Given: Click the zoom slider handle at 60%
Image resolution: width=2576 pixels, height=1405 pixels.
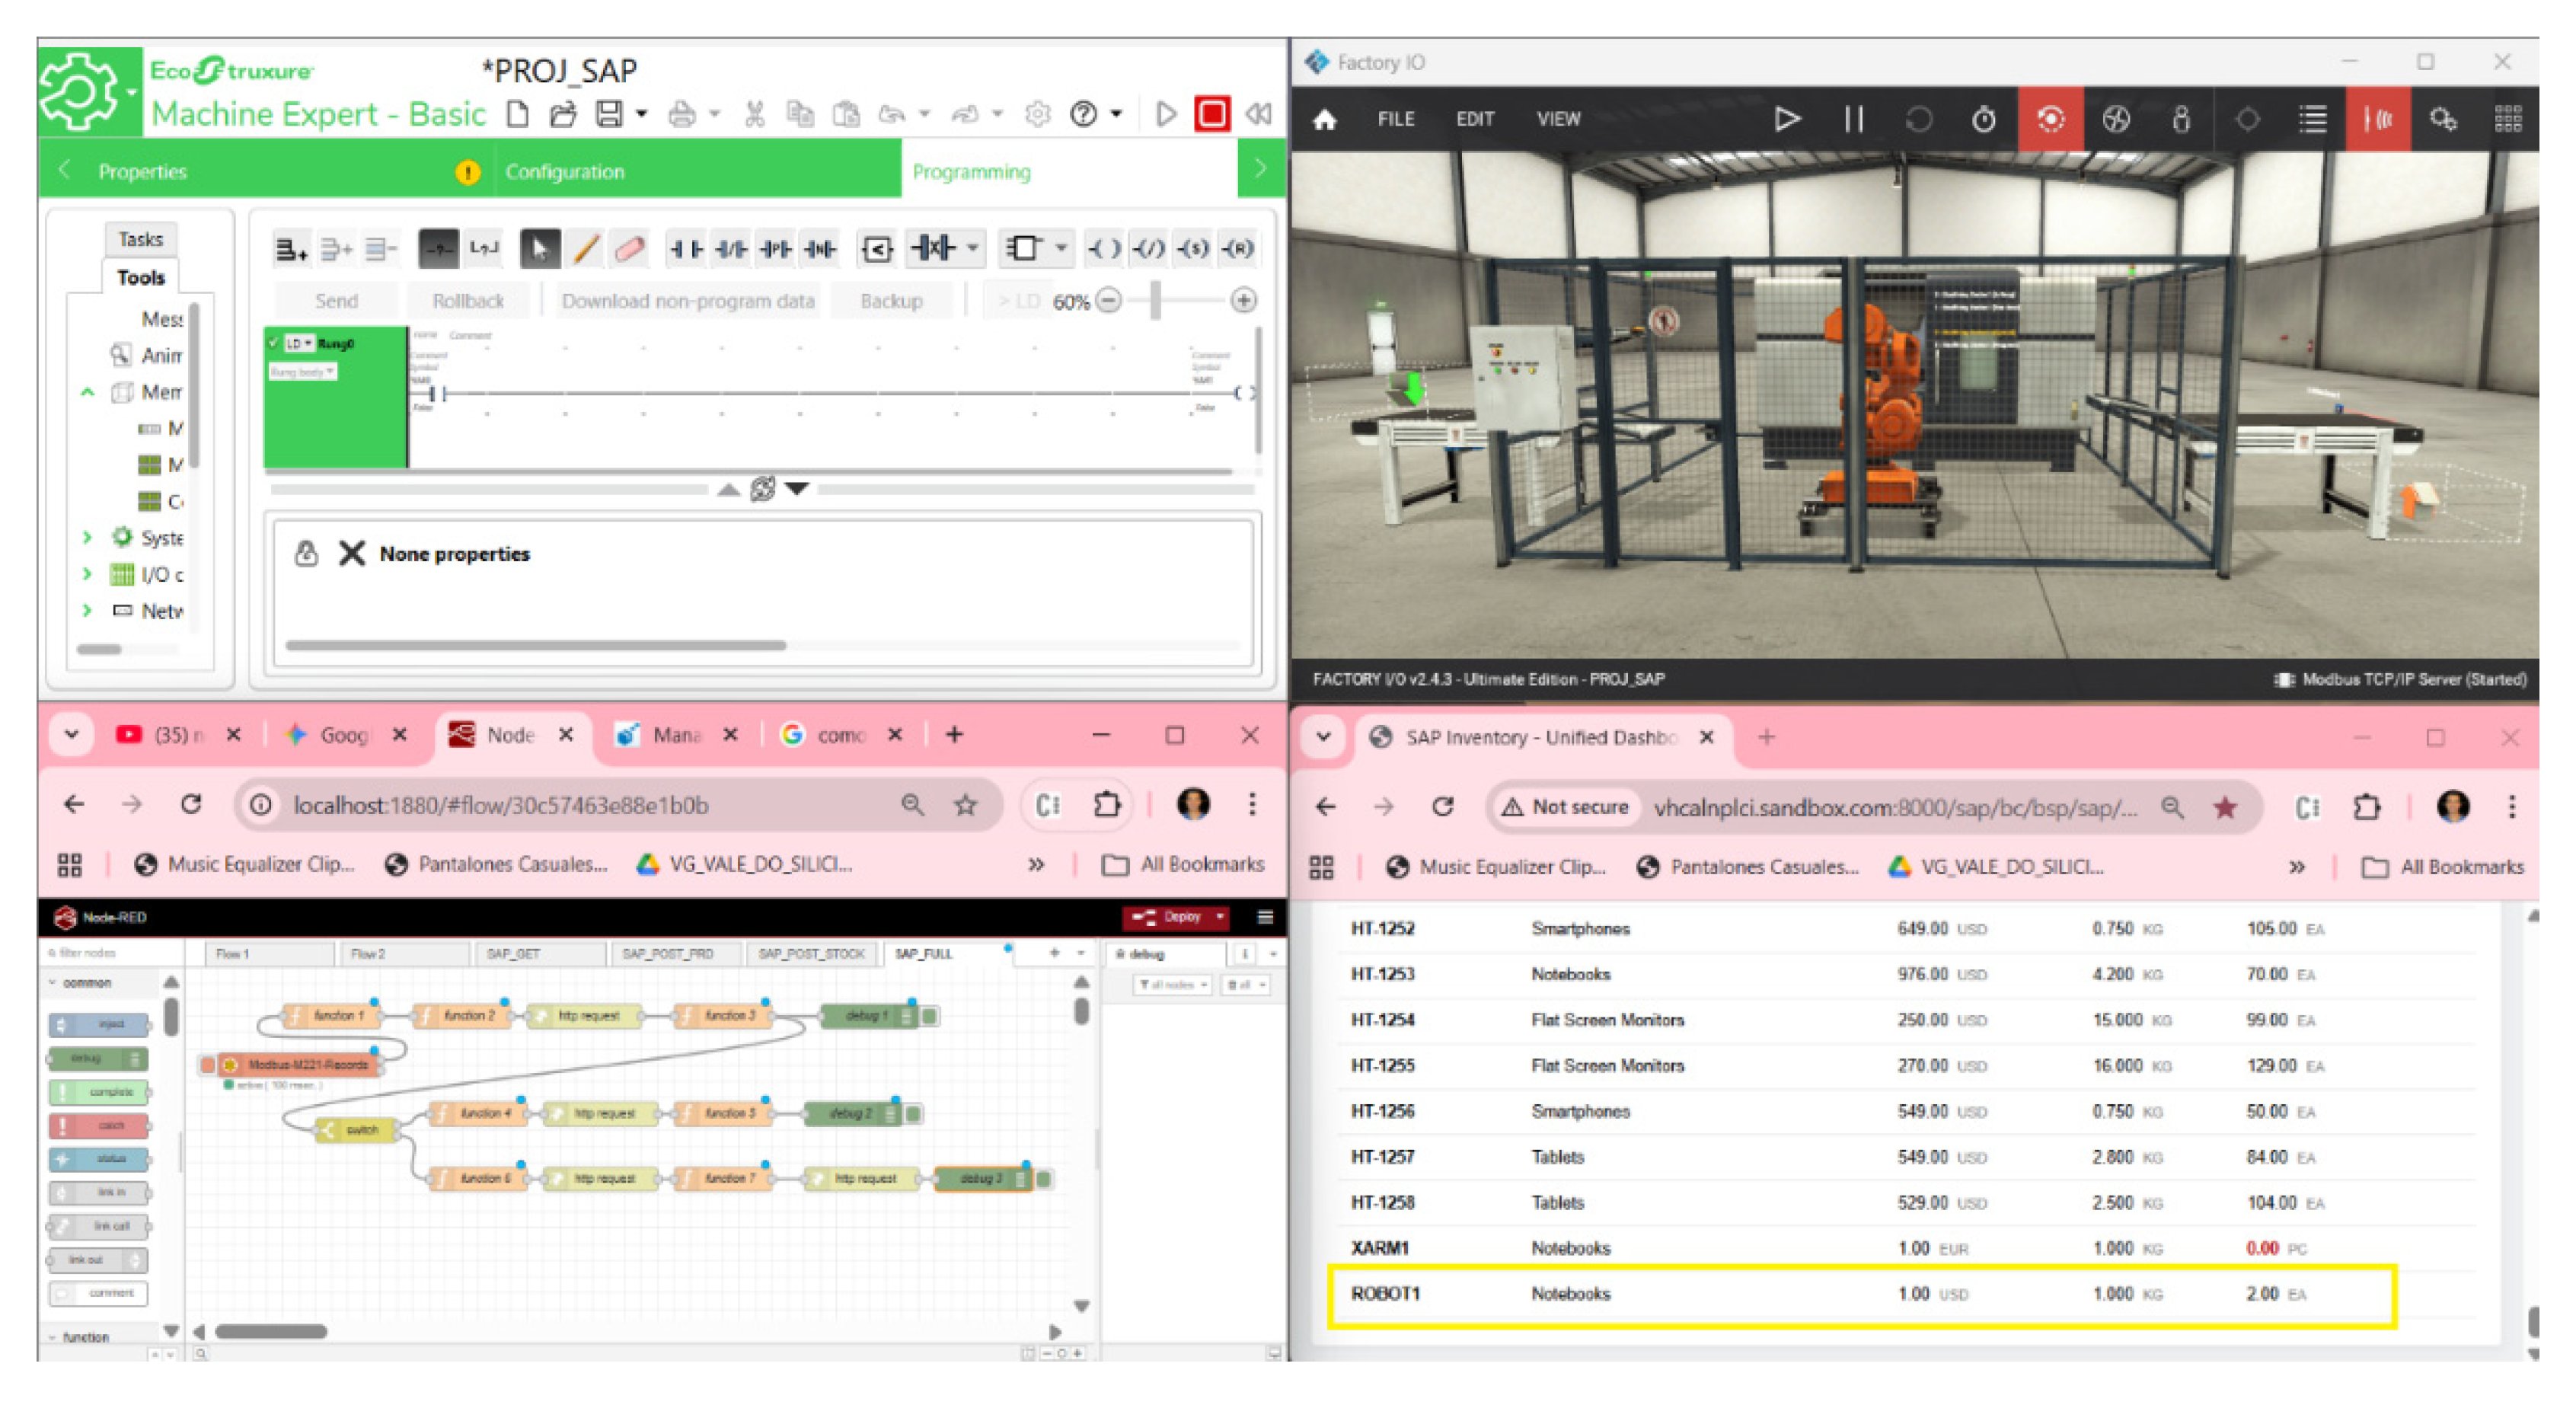Looking at the screenshot, I should [1156, 300].
